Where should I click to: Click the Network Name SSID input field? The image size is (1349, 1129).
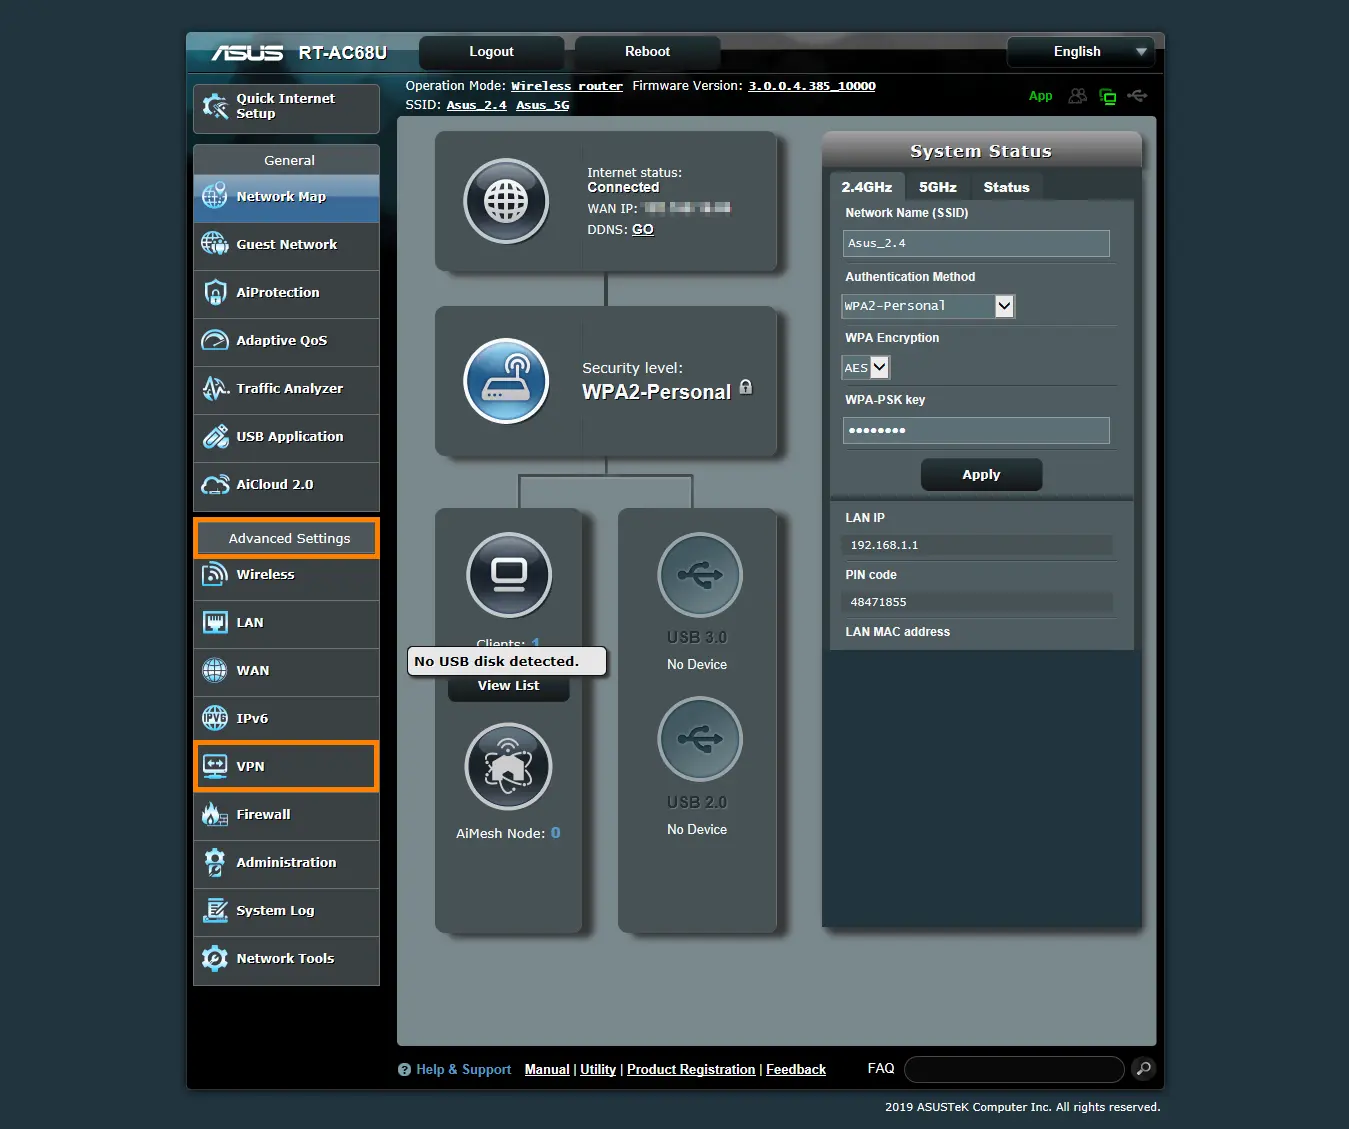976,243
